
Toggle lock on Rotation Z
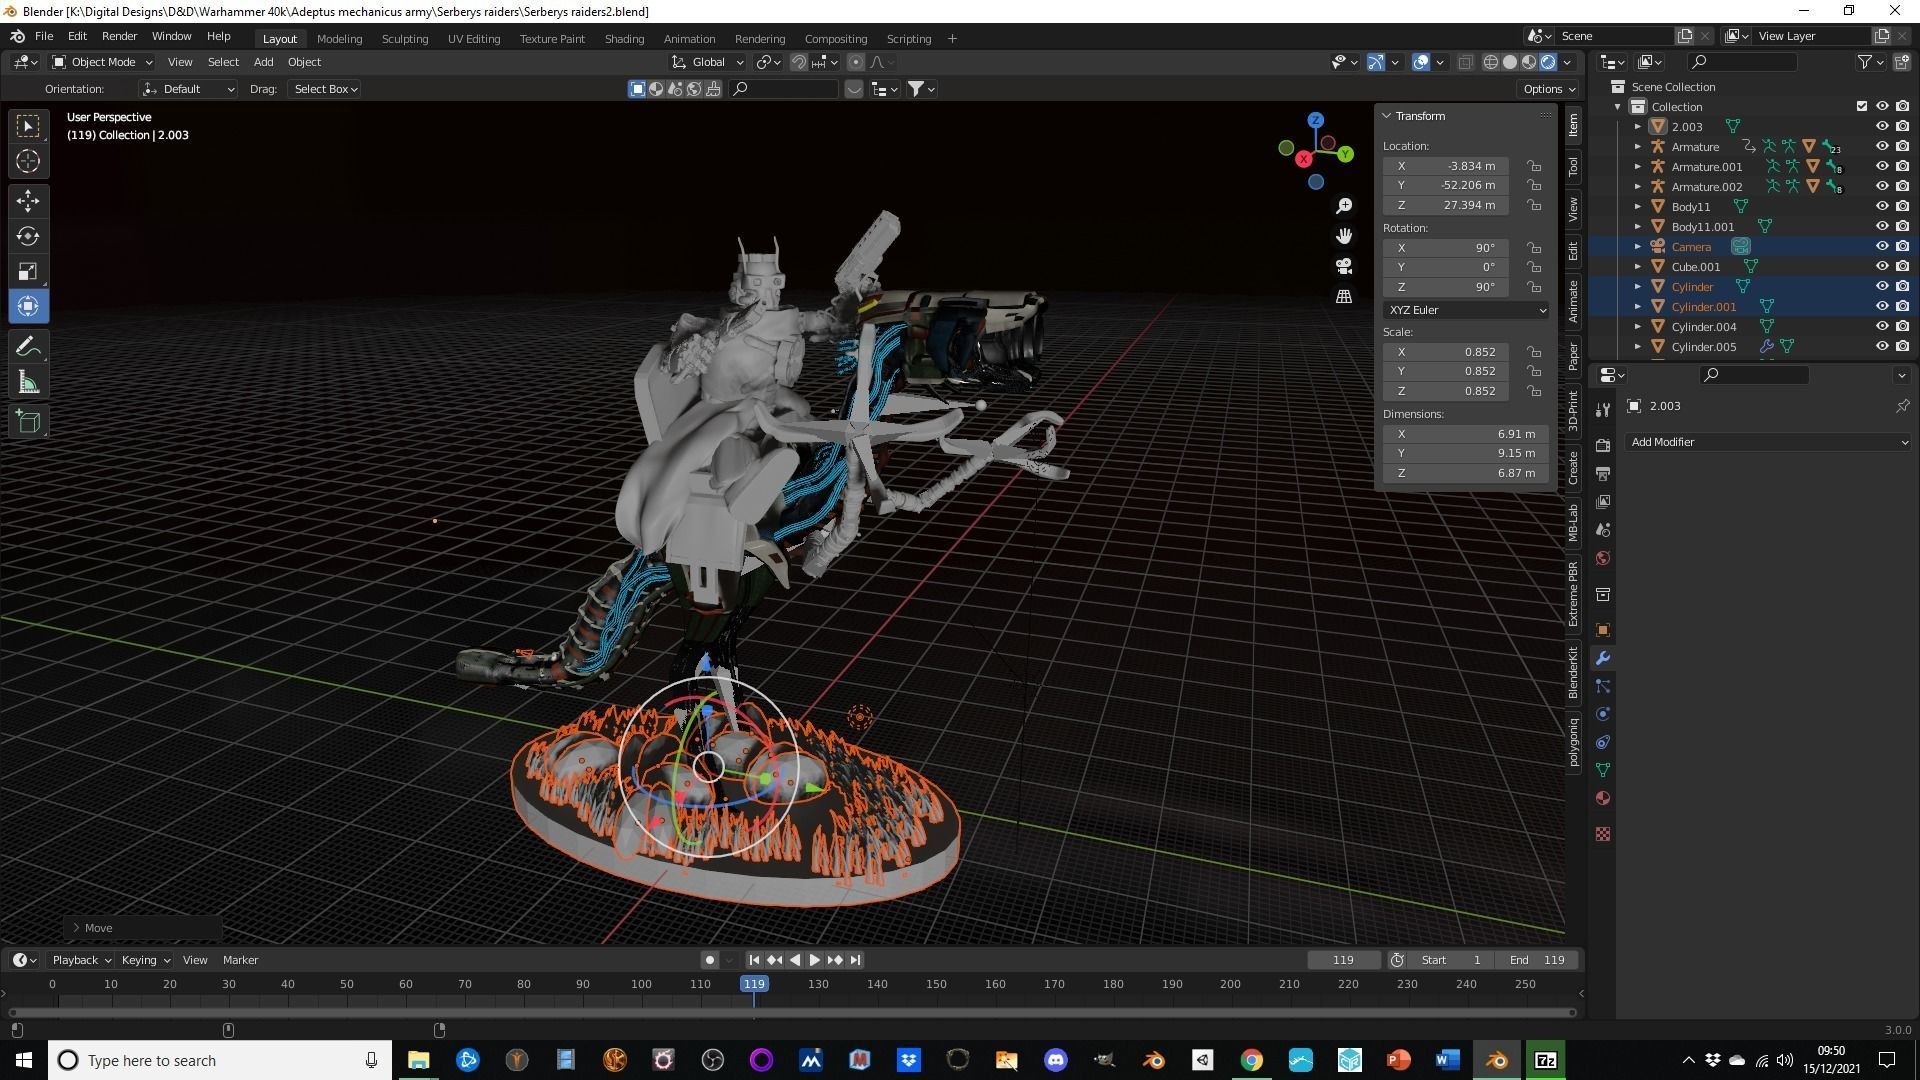point(1534,287)
